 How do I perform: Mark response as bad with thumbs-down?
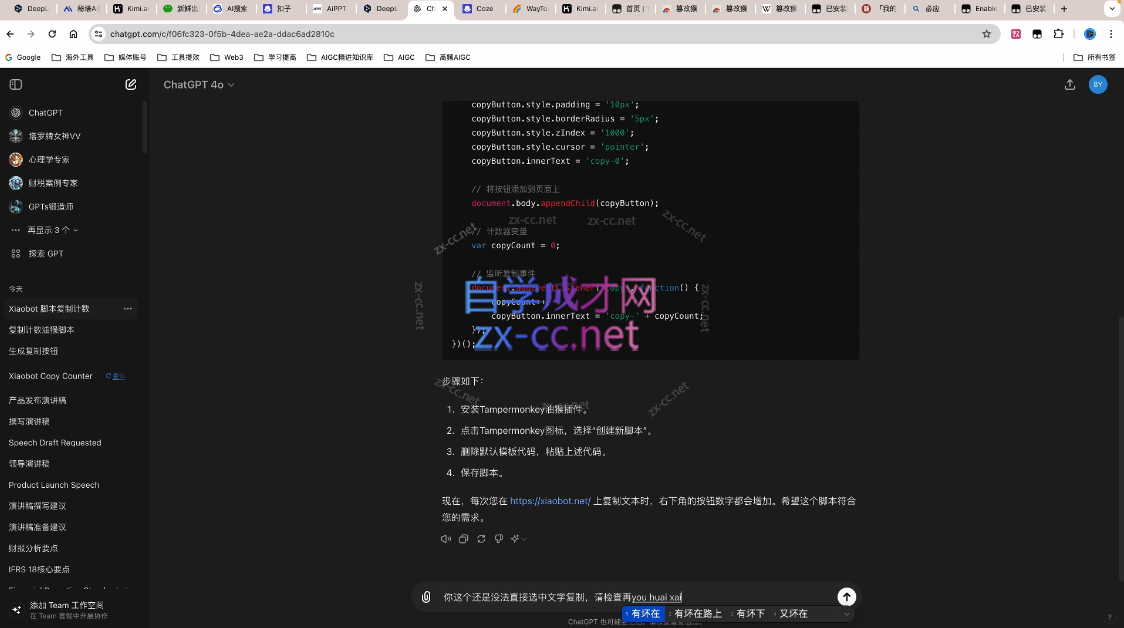(498, 539)
